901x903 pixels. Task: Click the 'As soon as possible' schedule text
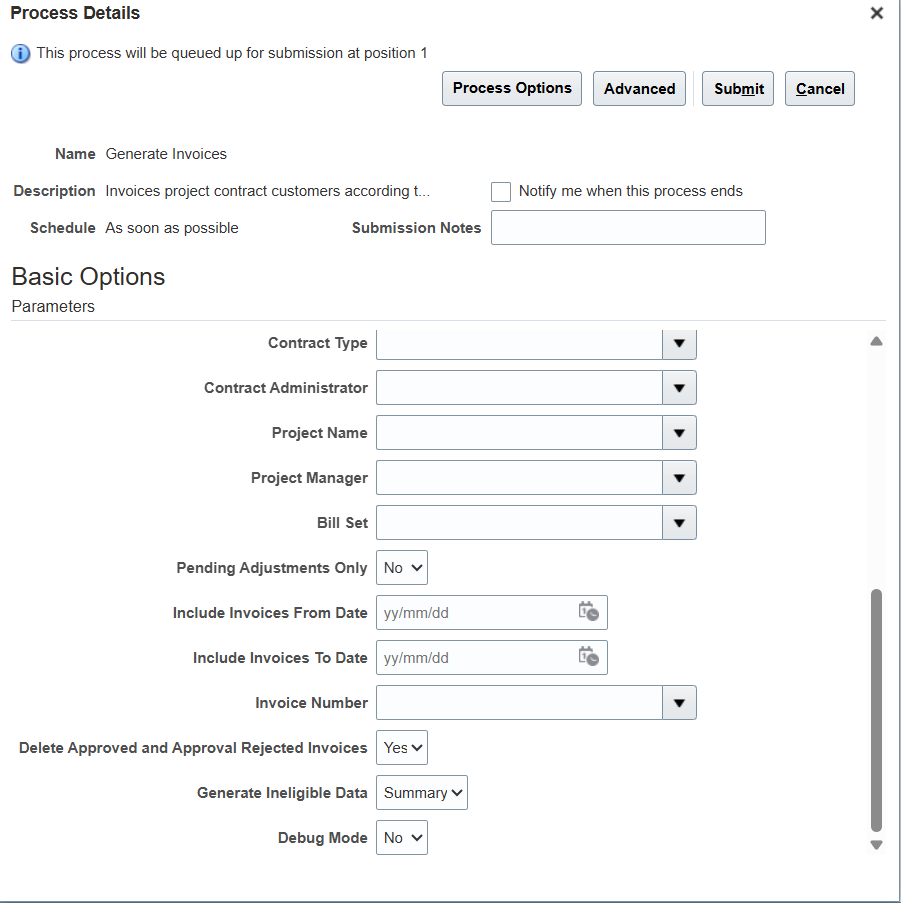172,228
